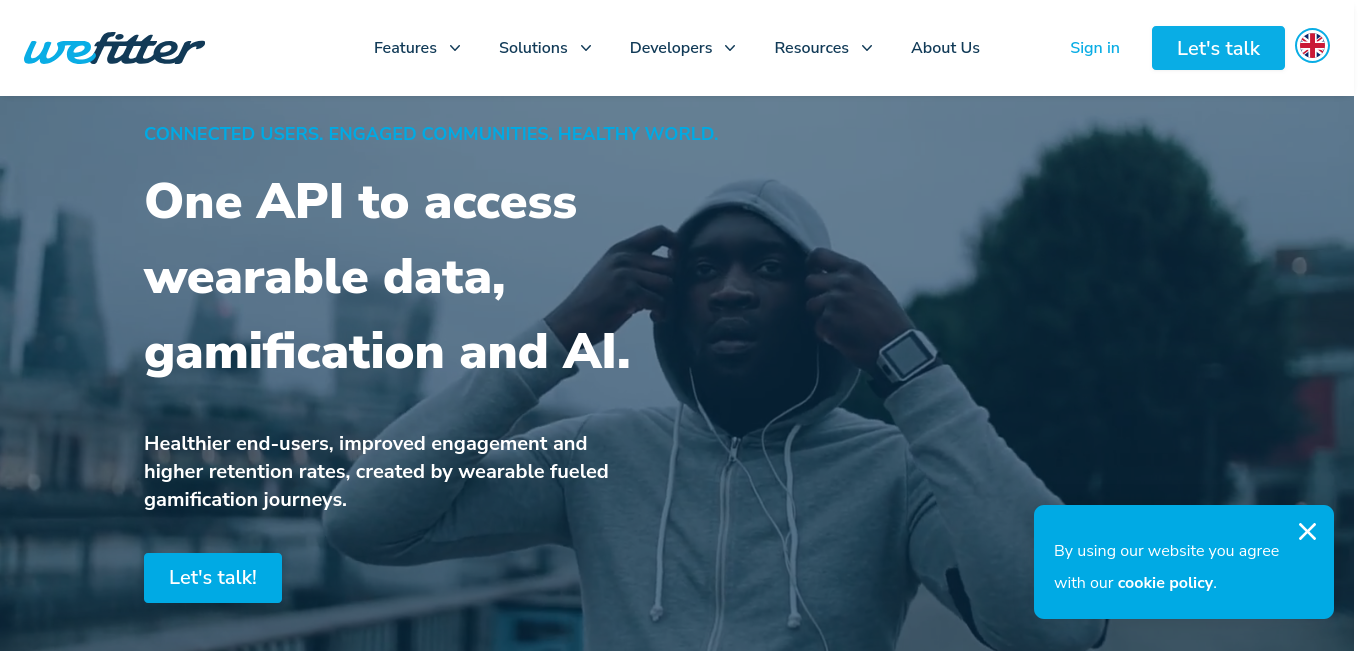The width and height of the screenshot is (1366, 651).
Task: Expand the Resources dropdown chevron
Action: coord(867,48)
